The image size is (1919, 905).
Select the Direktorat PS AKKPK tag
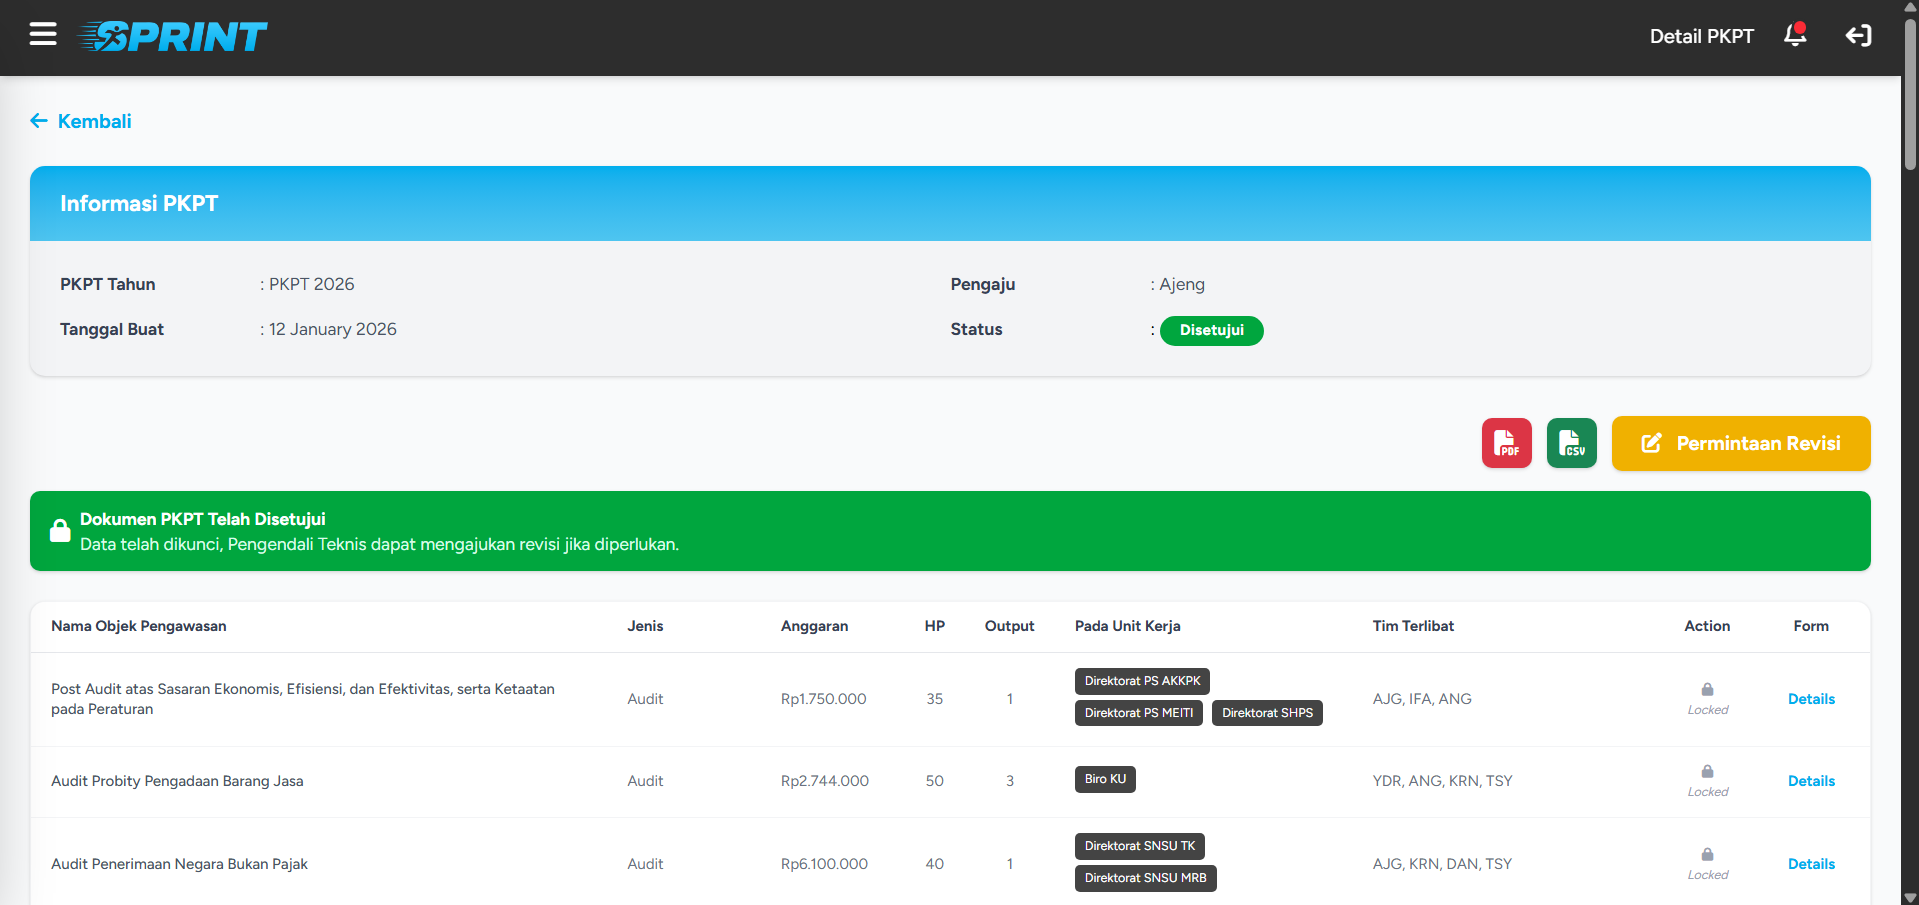[x=1142, y=681]
